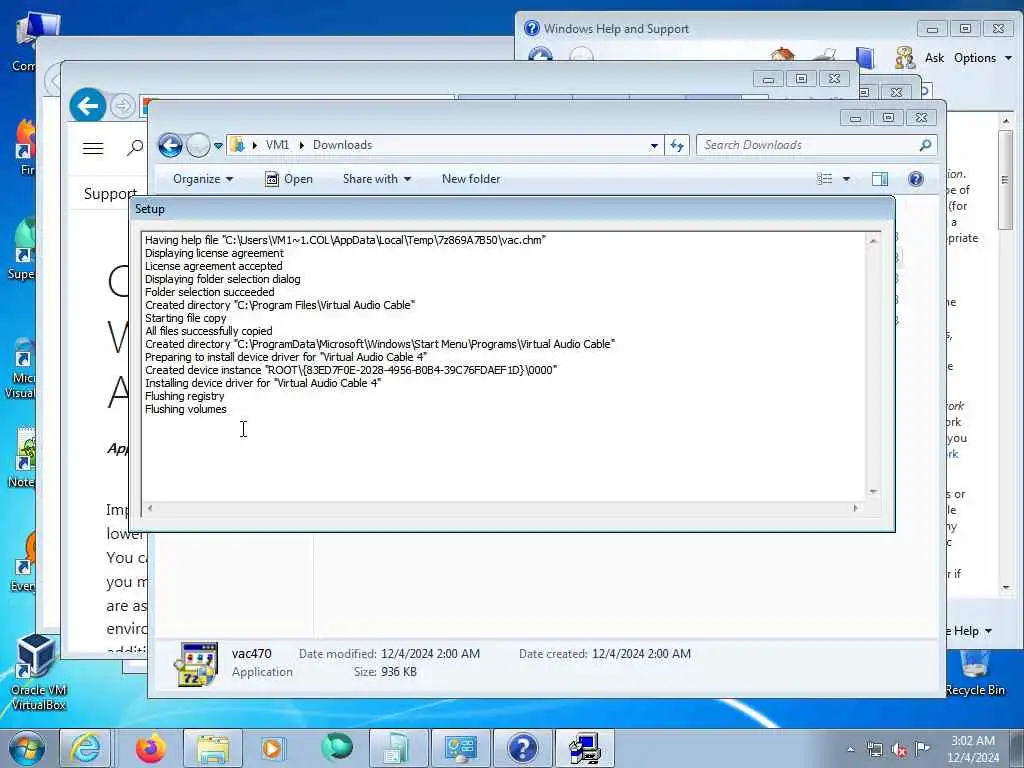Open hamburger menu on the Support page

point(93,148)
